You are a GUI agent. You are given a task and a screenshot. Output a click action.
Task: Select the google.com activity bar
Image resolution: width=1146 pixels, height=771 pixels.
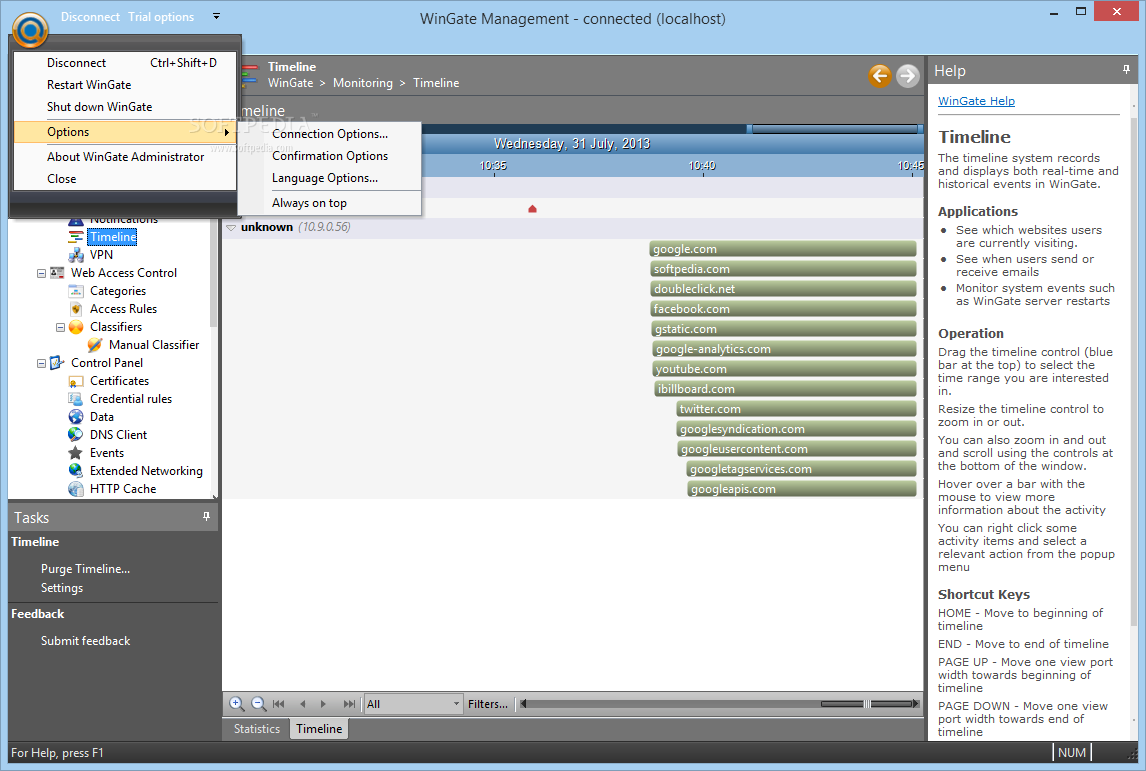tap(783, 249)
